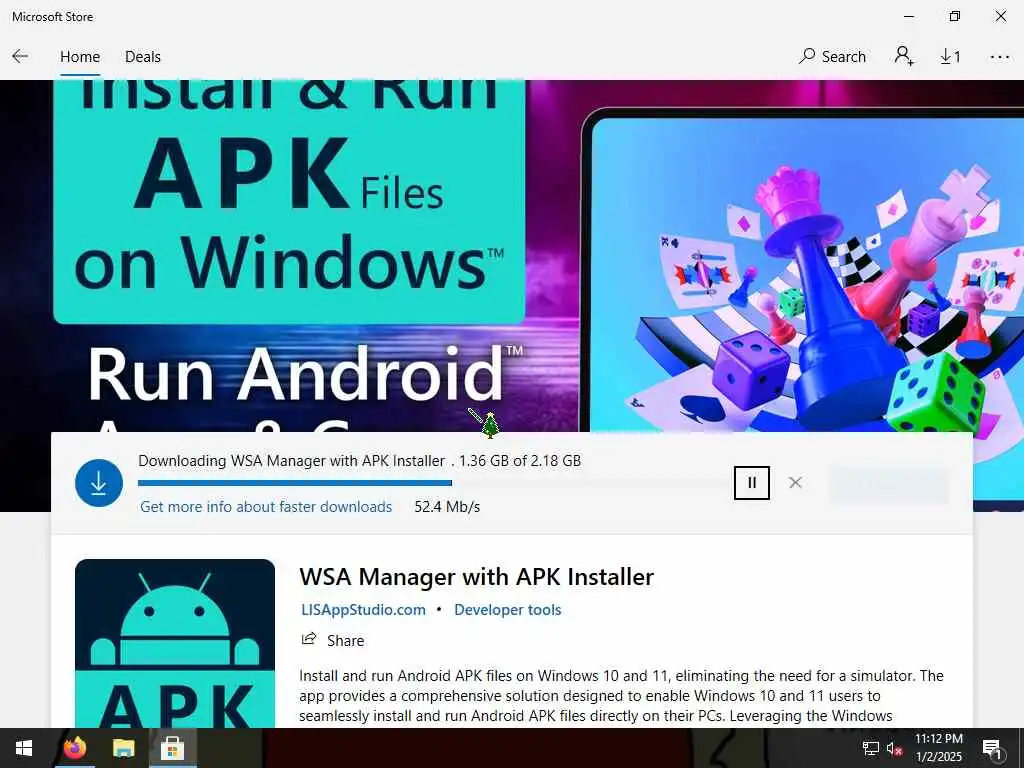The image size is (1024, 768).
Task: Launch Firefox from the taskbar
Action: pyautogui.click(x=75, y=748)
